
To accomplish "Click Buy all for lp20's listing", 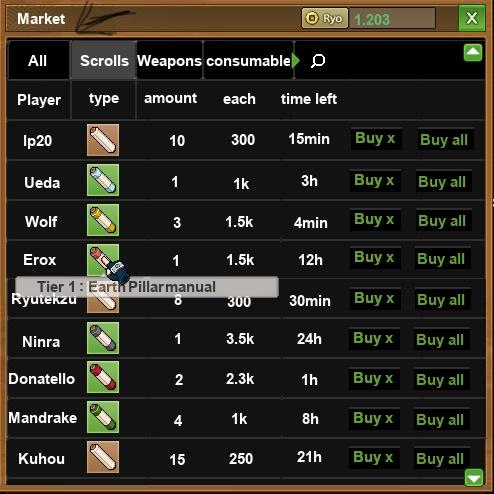I will tap(444, 140).
